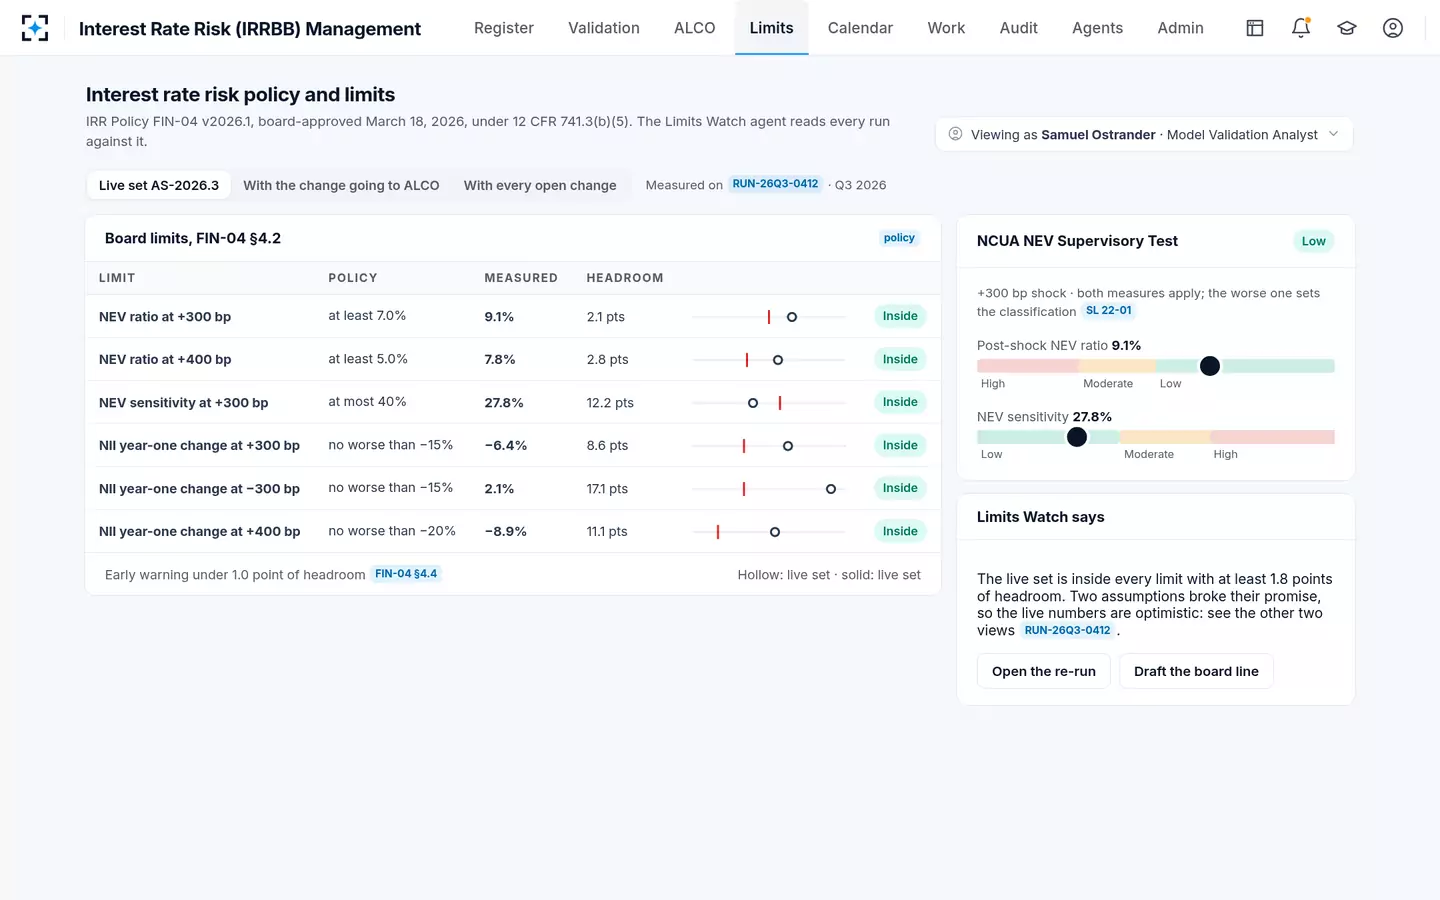Open the FIN-04 §4.4 reference link

point(406,574)
